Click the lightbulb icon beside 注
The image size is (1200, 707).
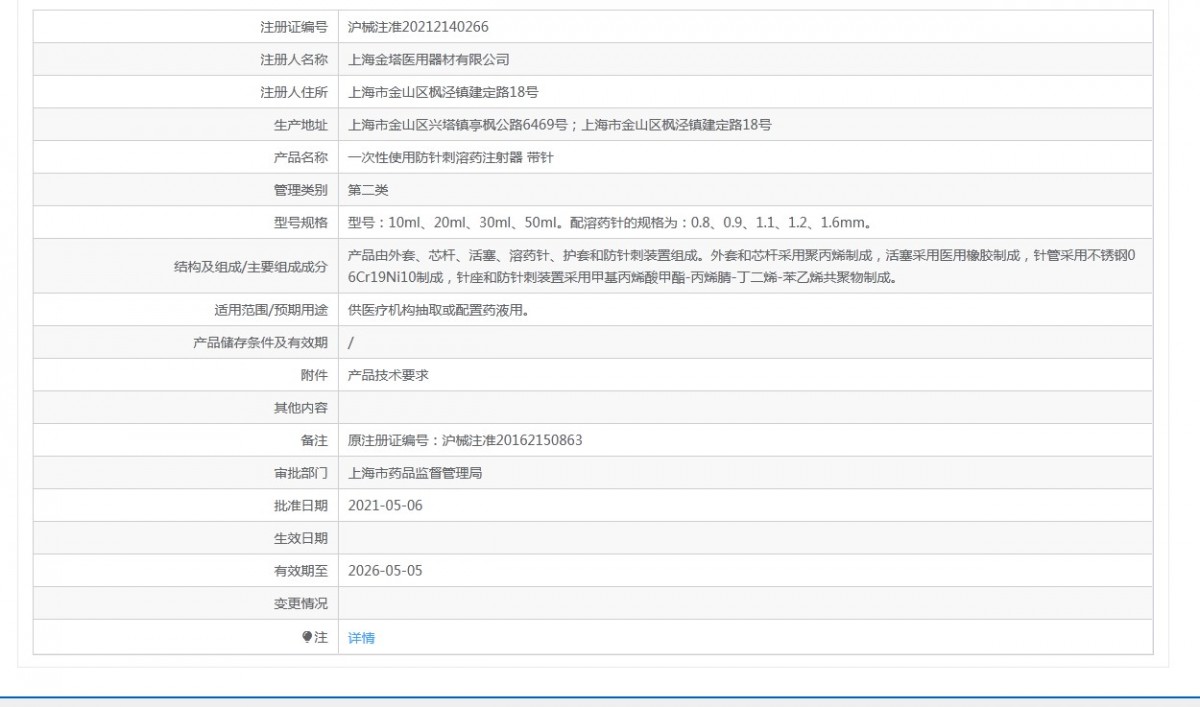click(307, 638)
